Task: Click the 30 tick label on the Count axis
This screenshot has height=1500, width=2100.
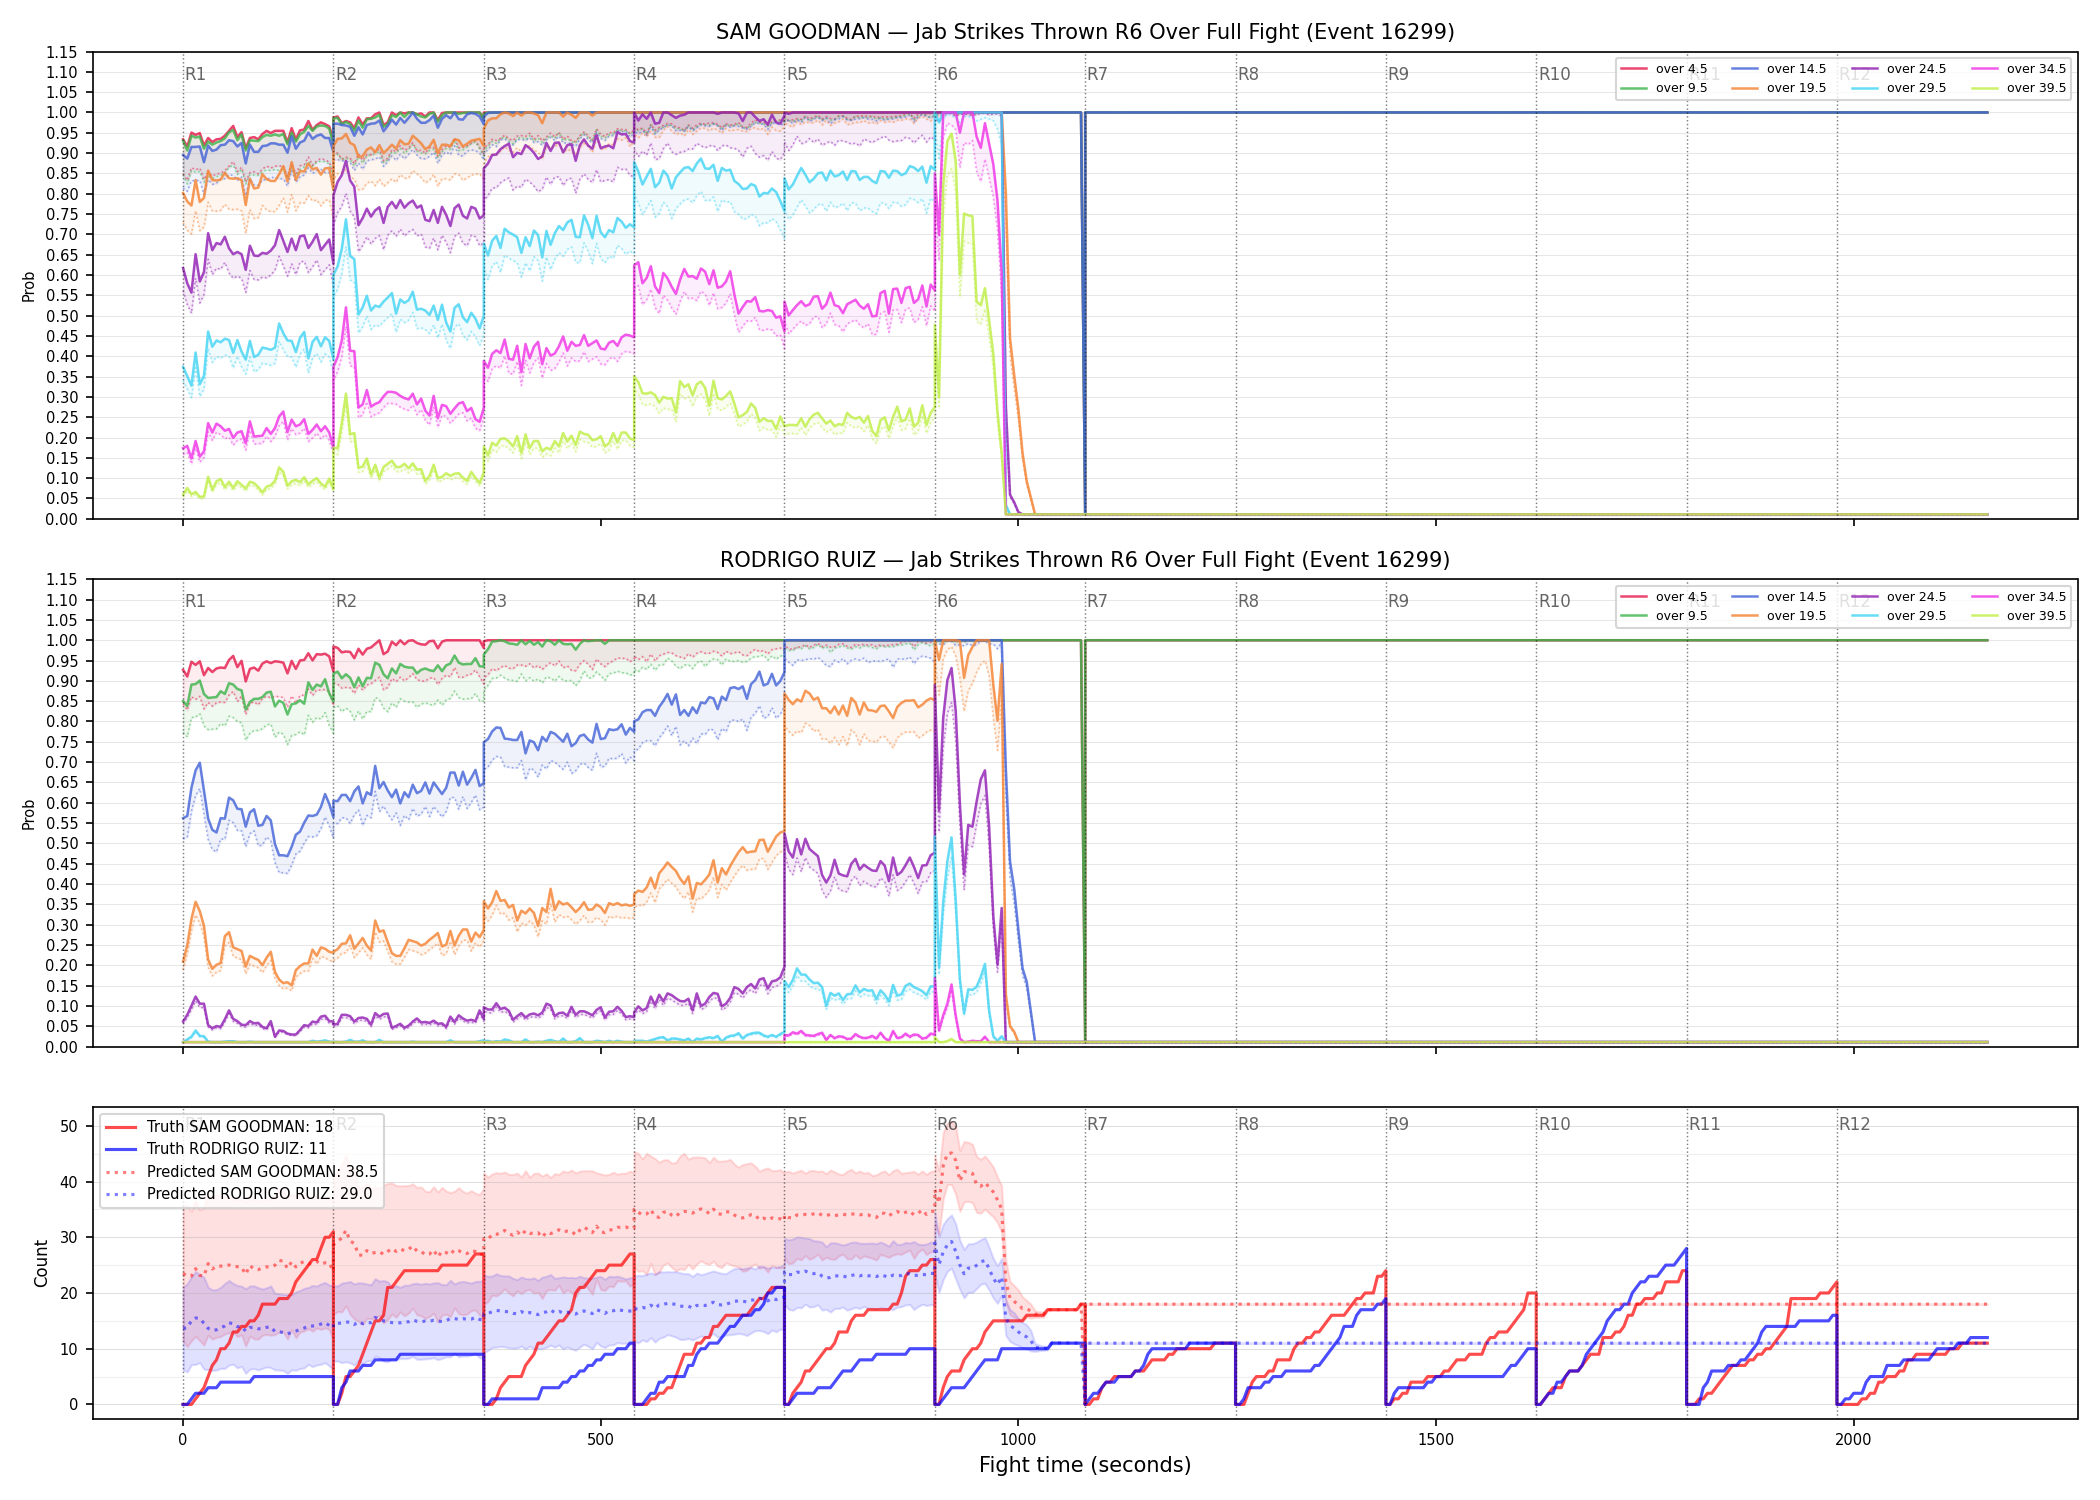Action: [69, 1237]
